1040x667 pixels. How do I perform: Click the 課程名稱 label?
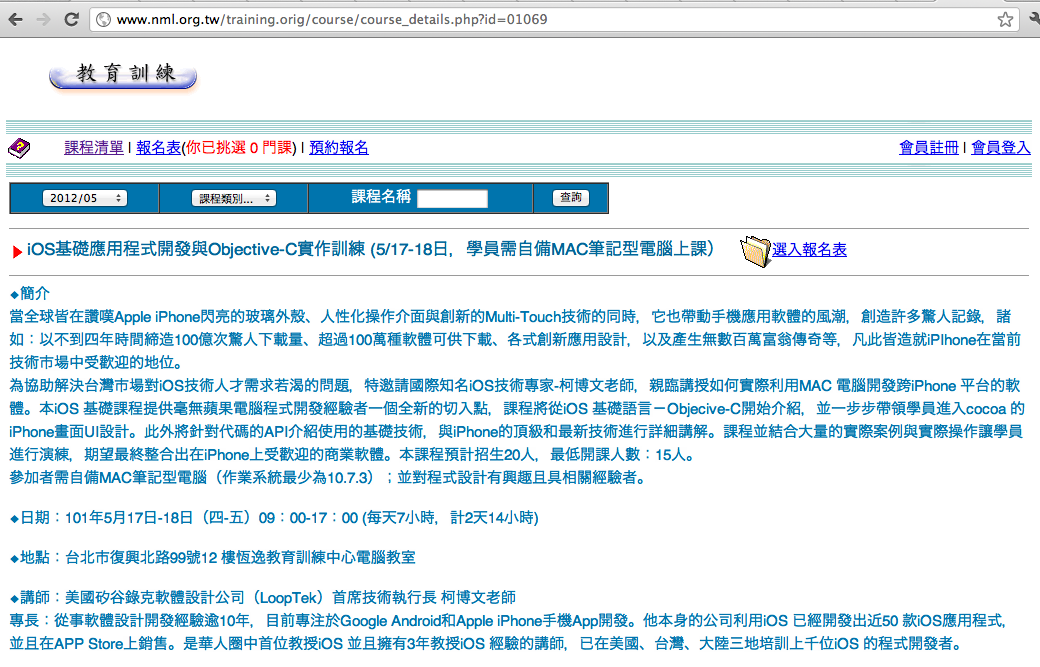[381, 197]
